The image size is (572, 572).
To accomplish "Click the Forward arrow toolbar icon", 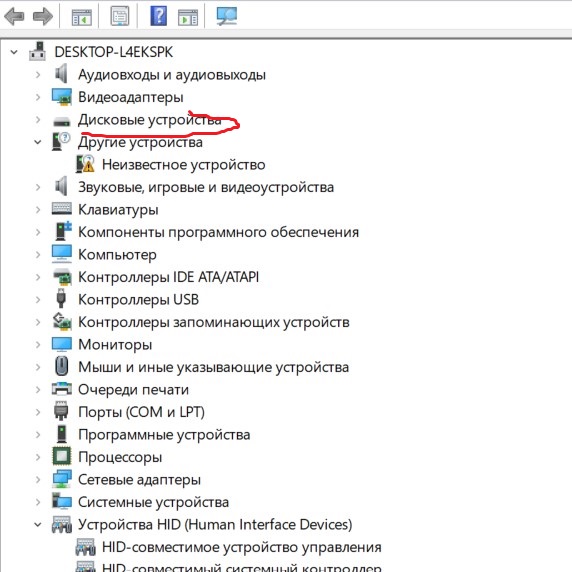I will click(x=43, y=16).
